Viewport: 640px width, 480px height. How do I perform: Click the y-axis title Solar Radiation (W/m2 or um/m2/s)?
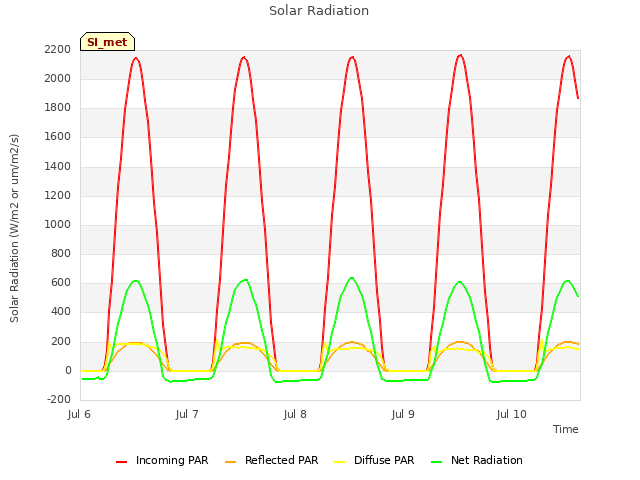14,228
